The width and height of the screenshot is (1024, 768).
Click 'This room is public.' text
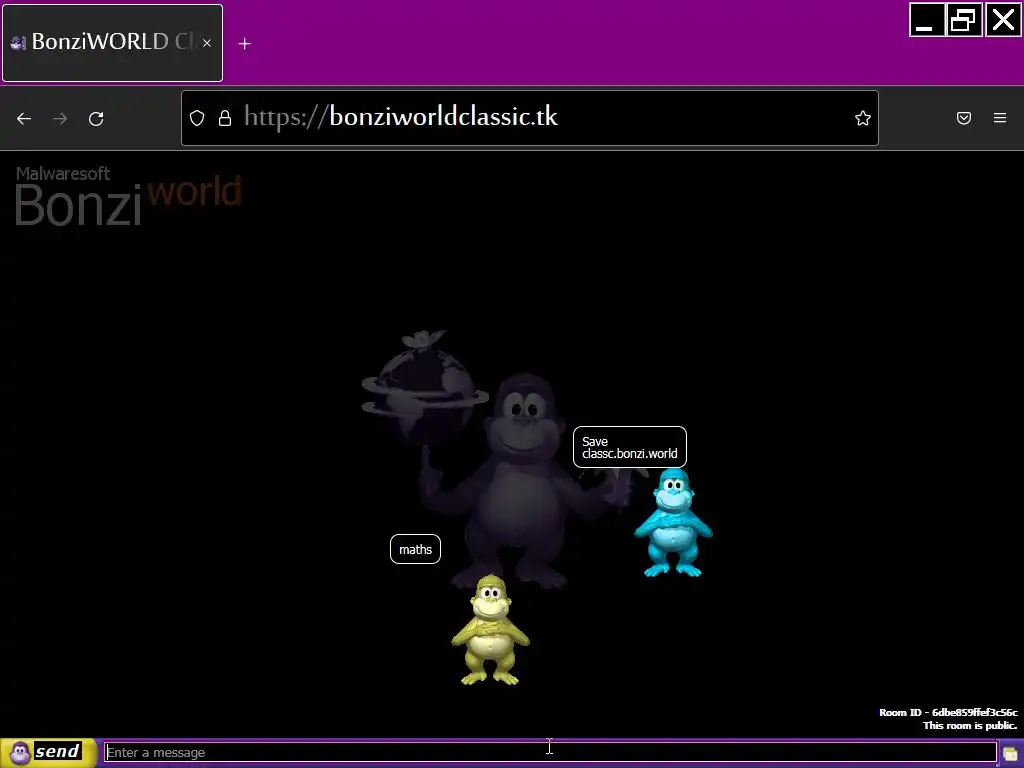pos(970,726)
